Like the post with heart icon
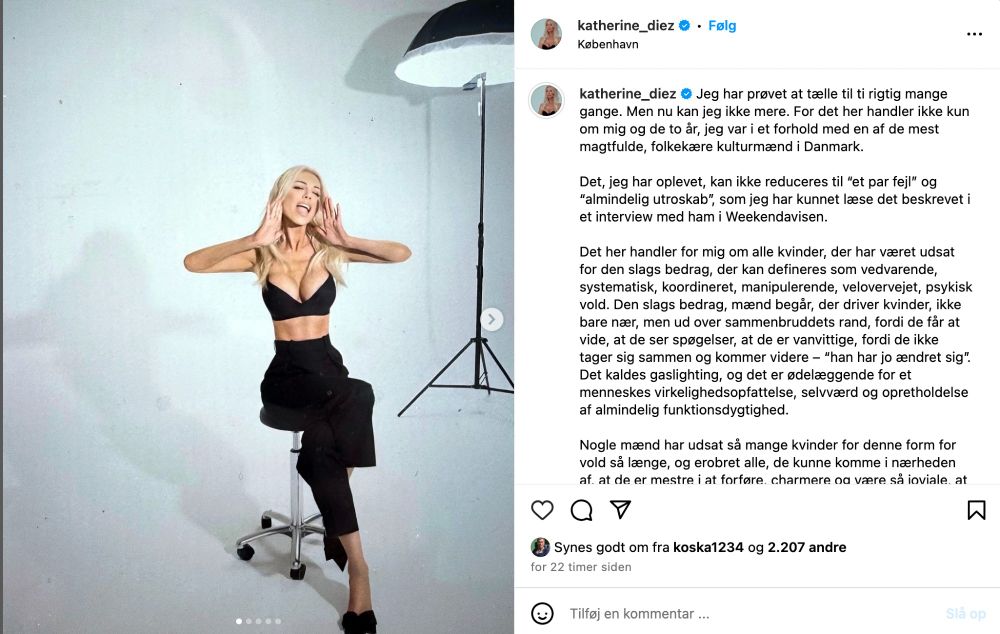The width and height of the screenshot is (1000, 634). tap(542, 510)
